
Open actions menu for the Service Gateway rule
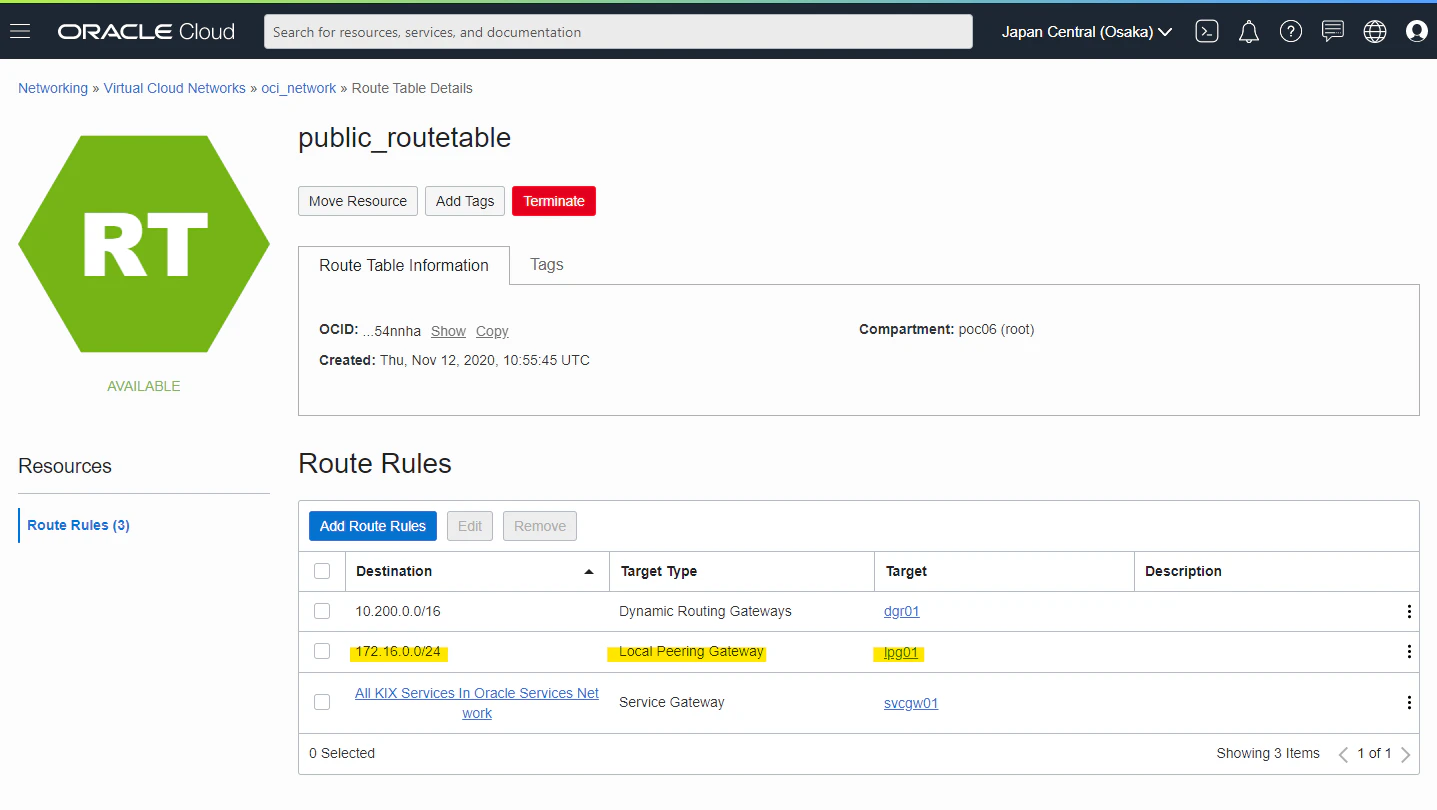pos(1409,702)
